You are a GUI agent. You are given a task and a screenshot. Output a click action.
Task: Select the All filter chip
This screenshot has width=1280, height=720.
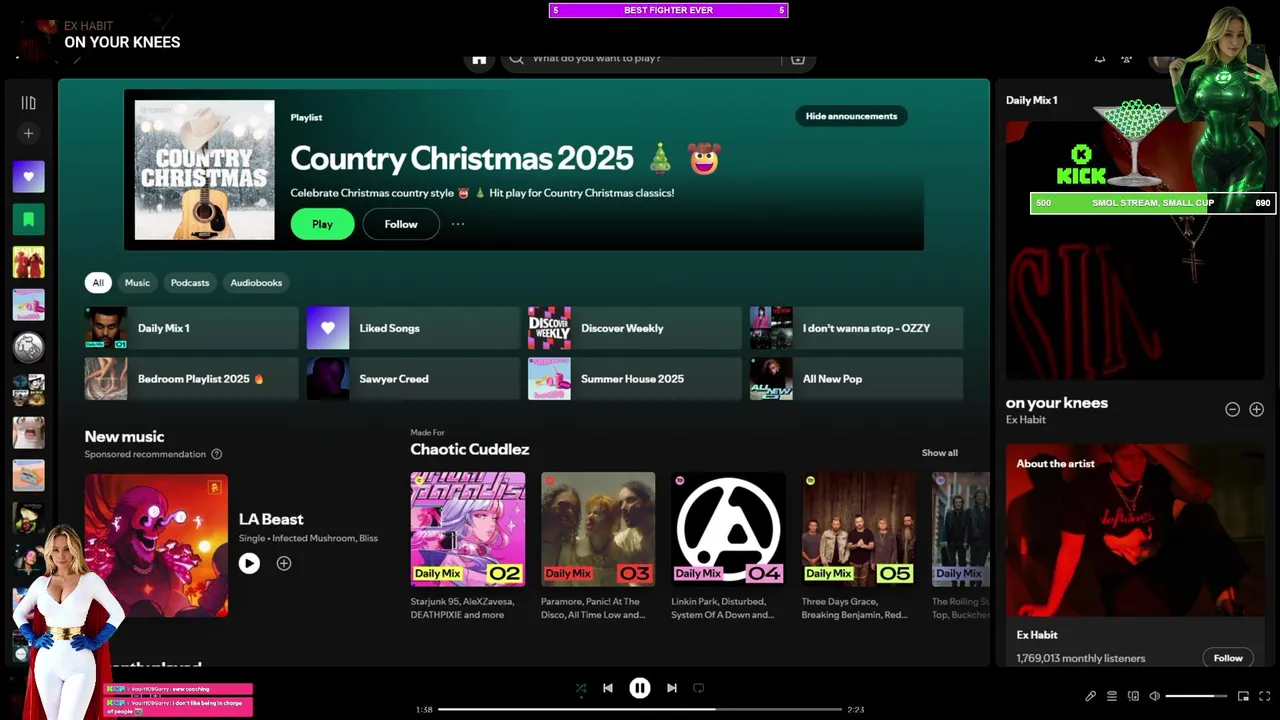98,283
